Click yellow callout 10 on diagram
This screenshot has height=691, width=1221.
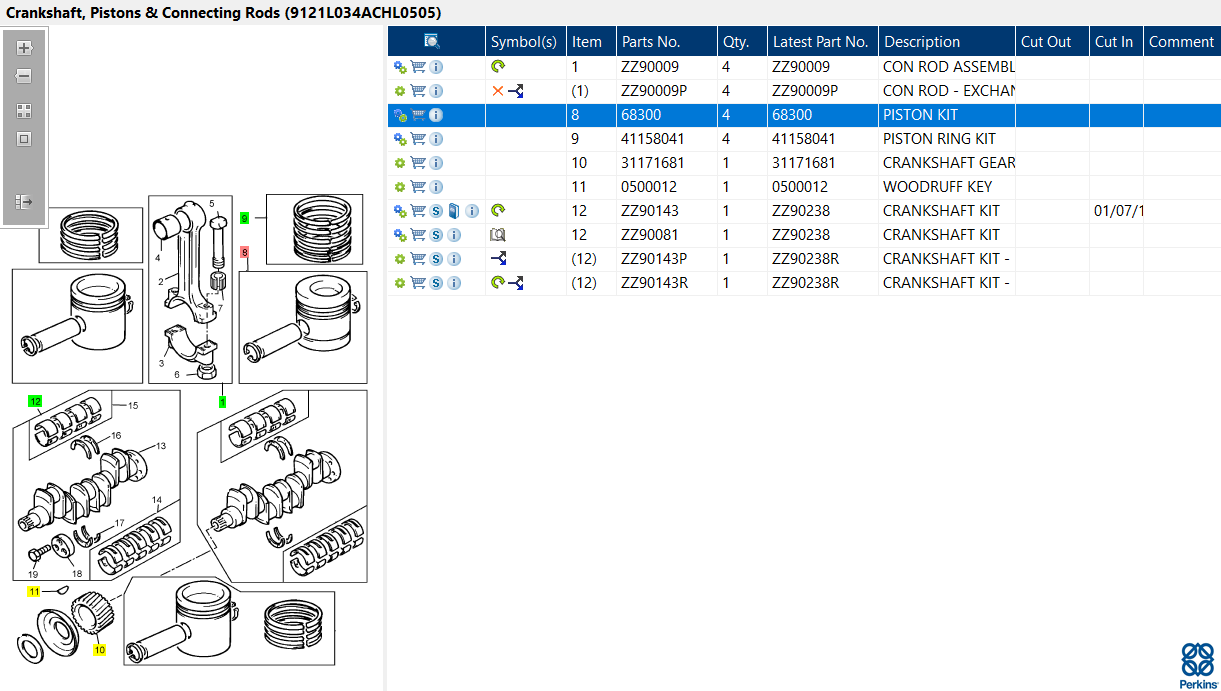(x=99, y=649)
